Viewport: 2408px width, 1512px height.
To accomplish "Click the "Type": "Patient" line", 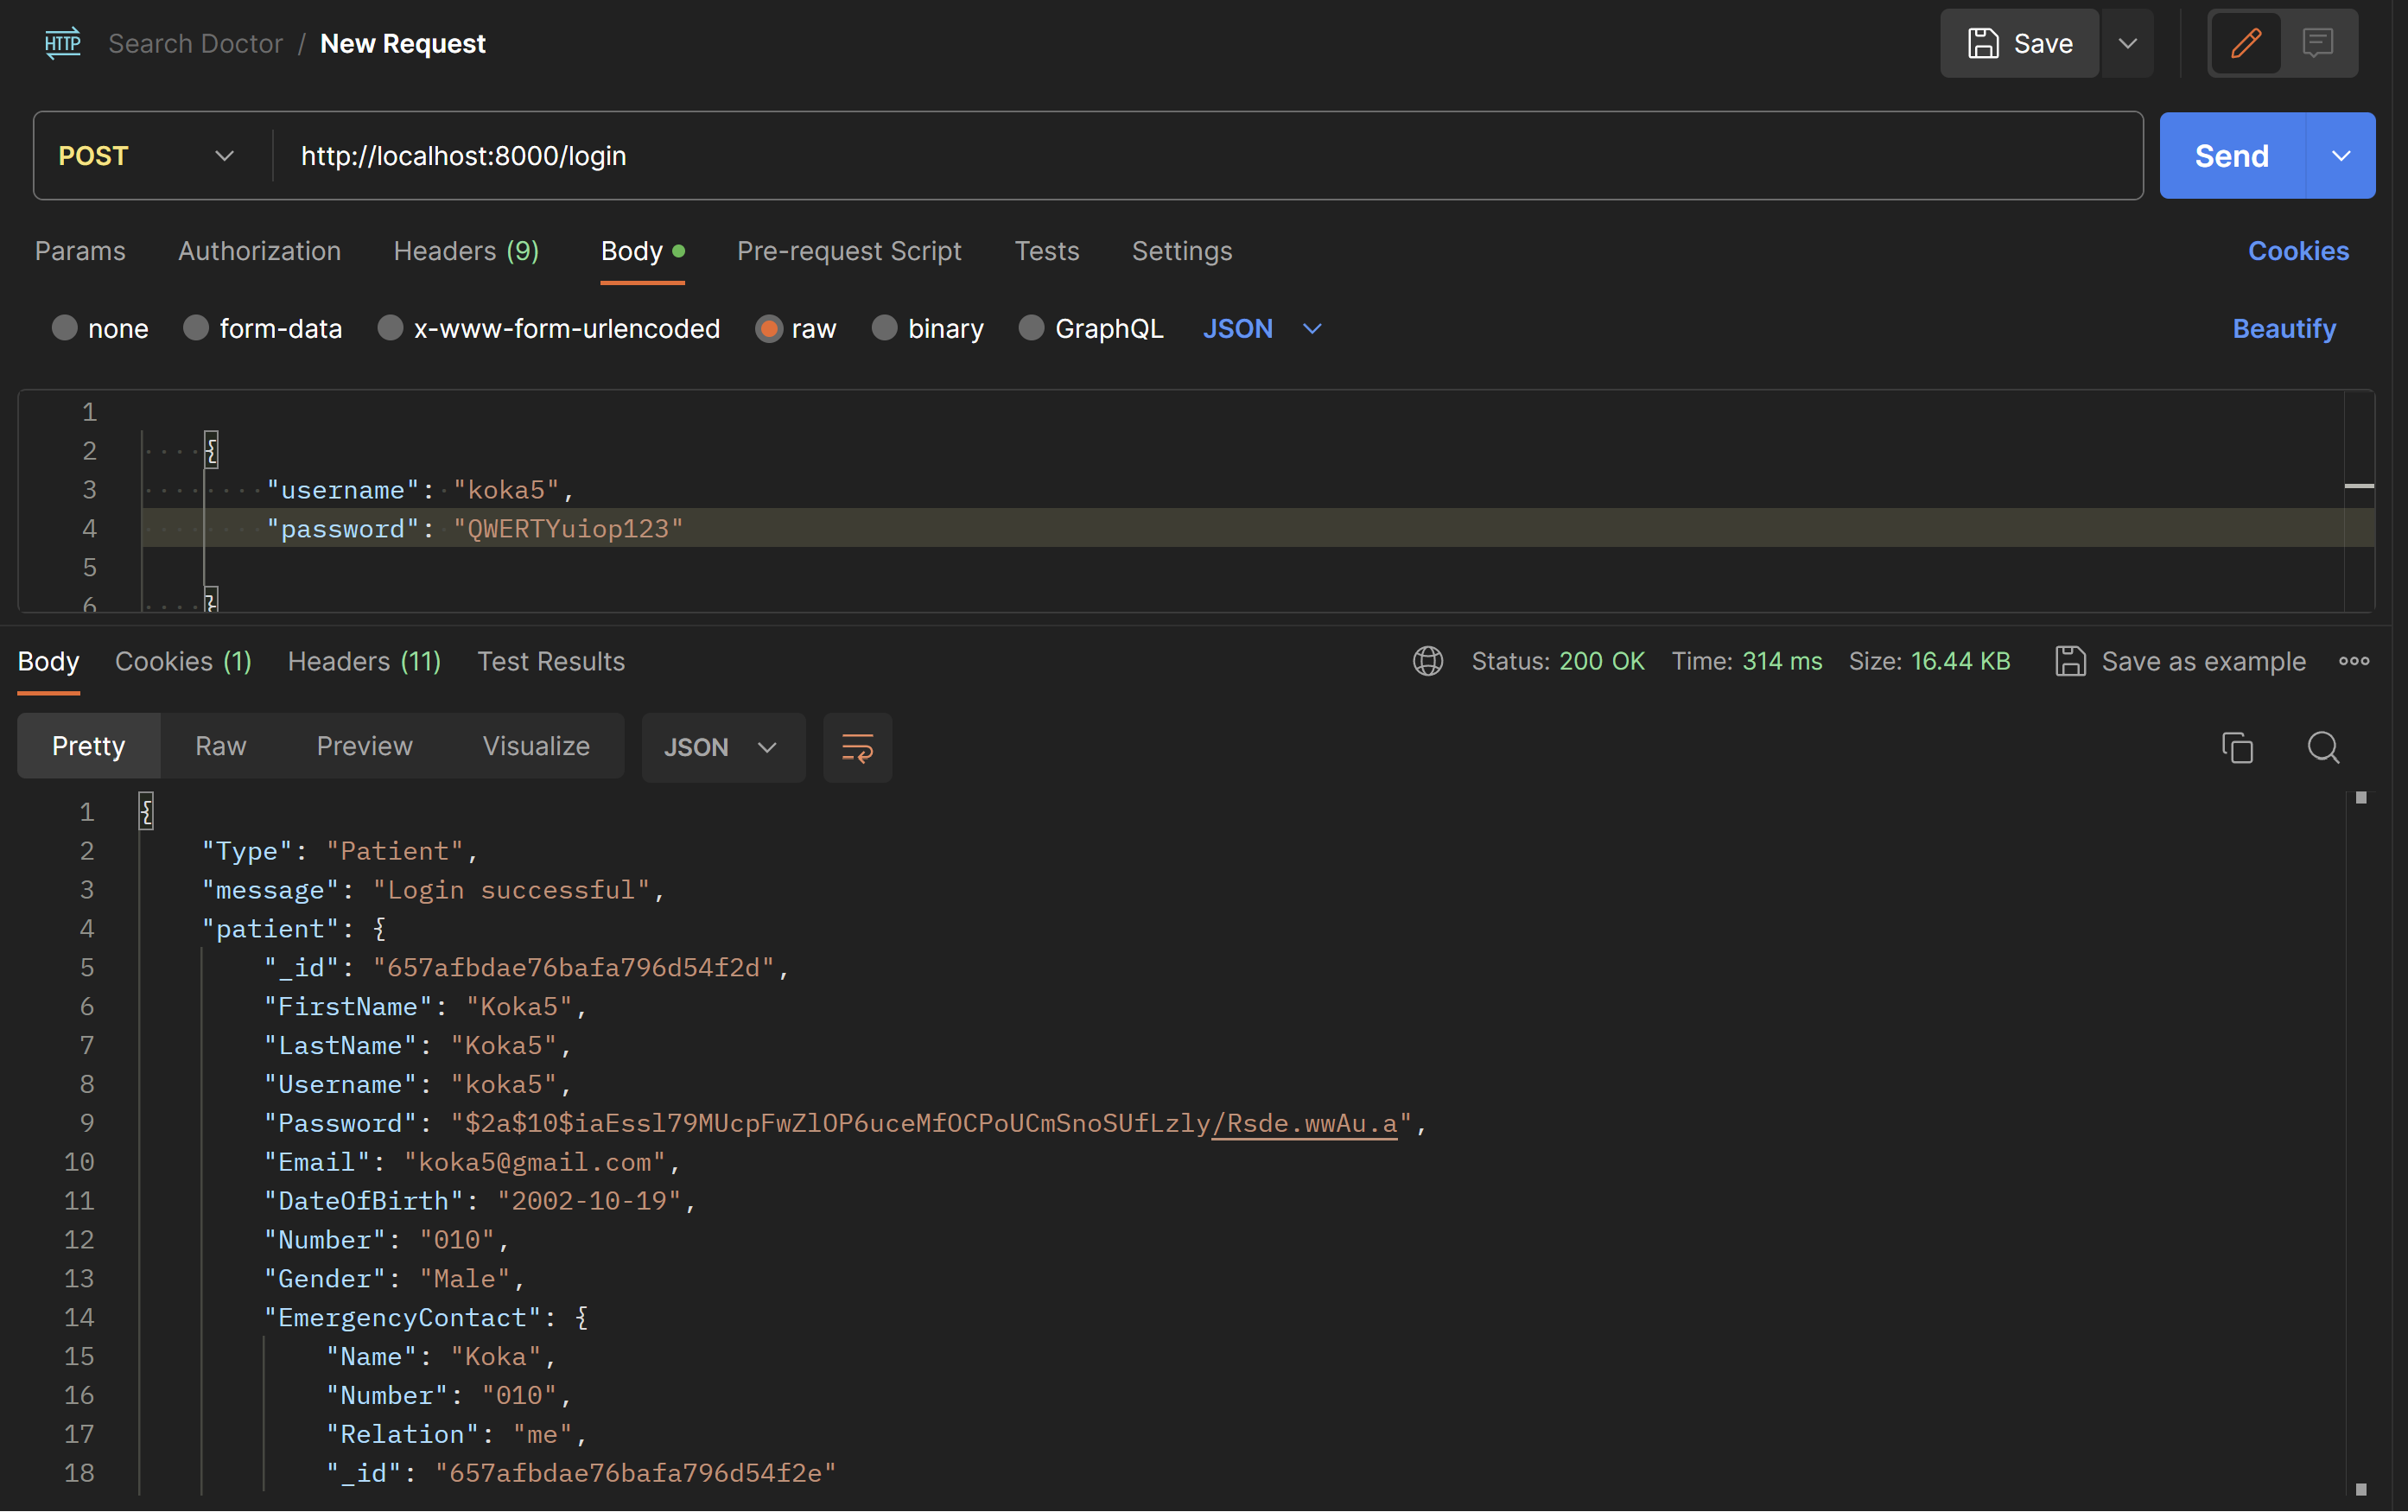I will point(340,850).
